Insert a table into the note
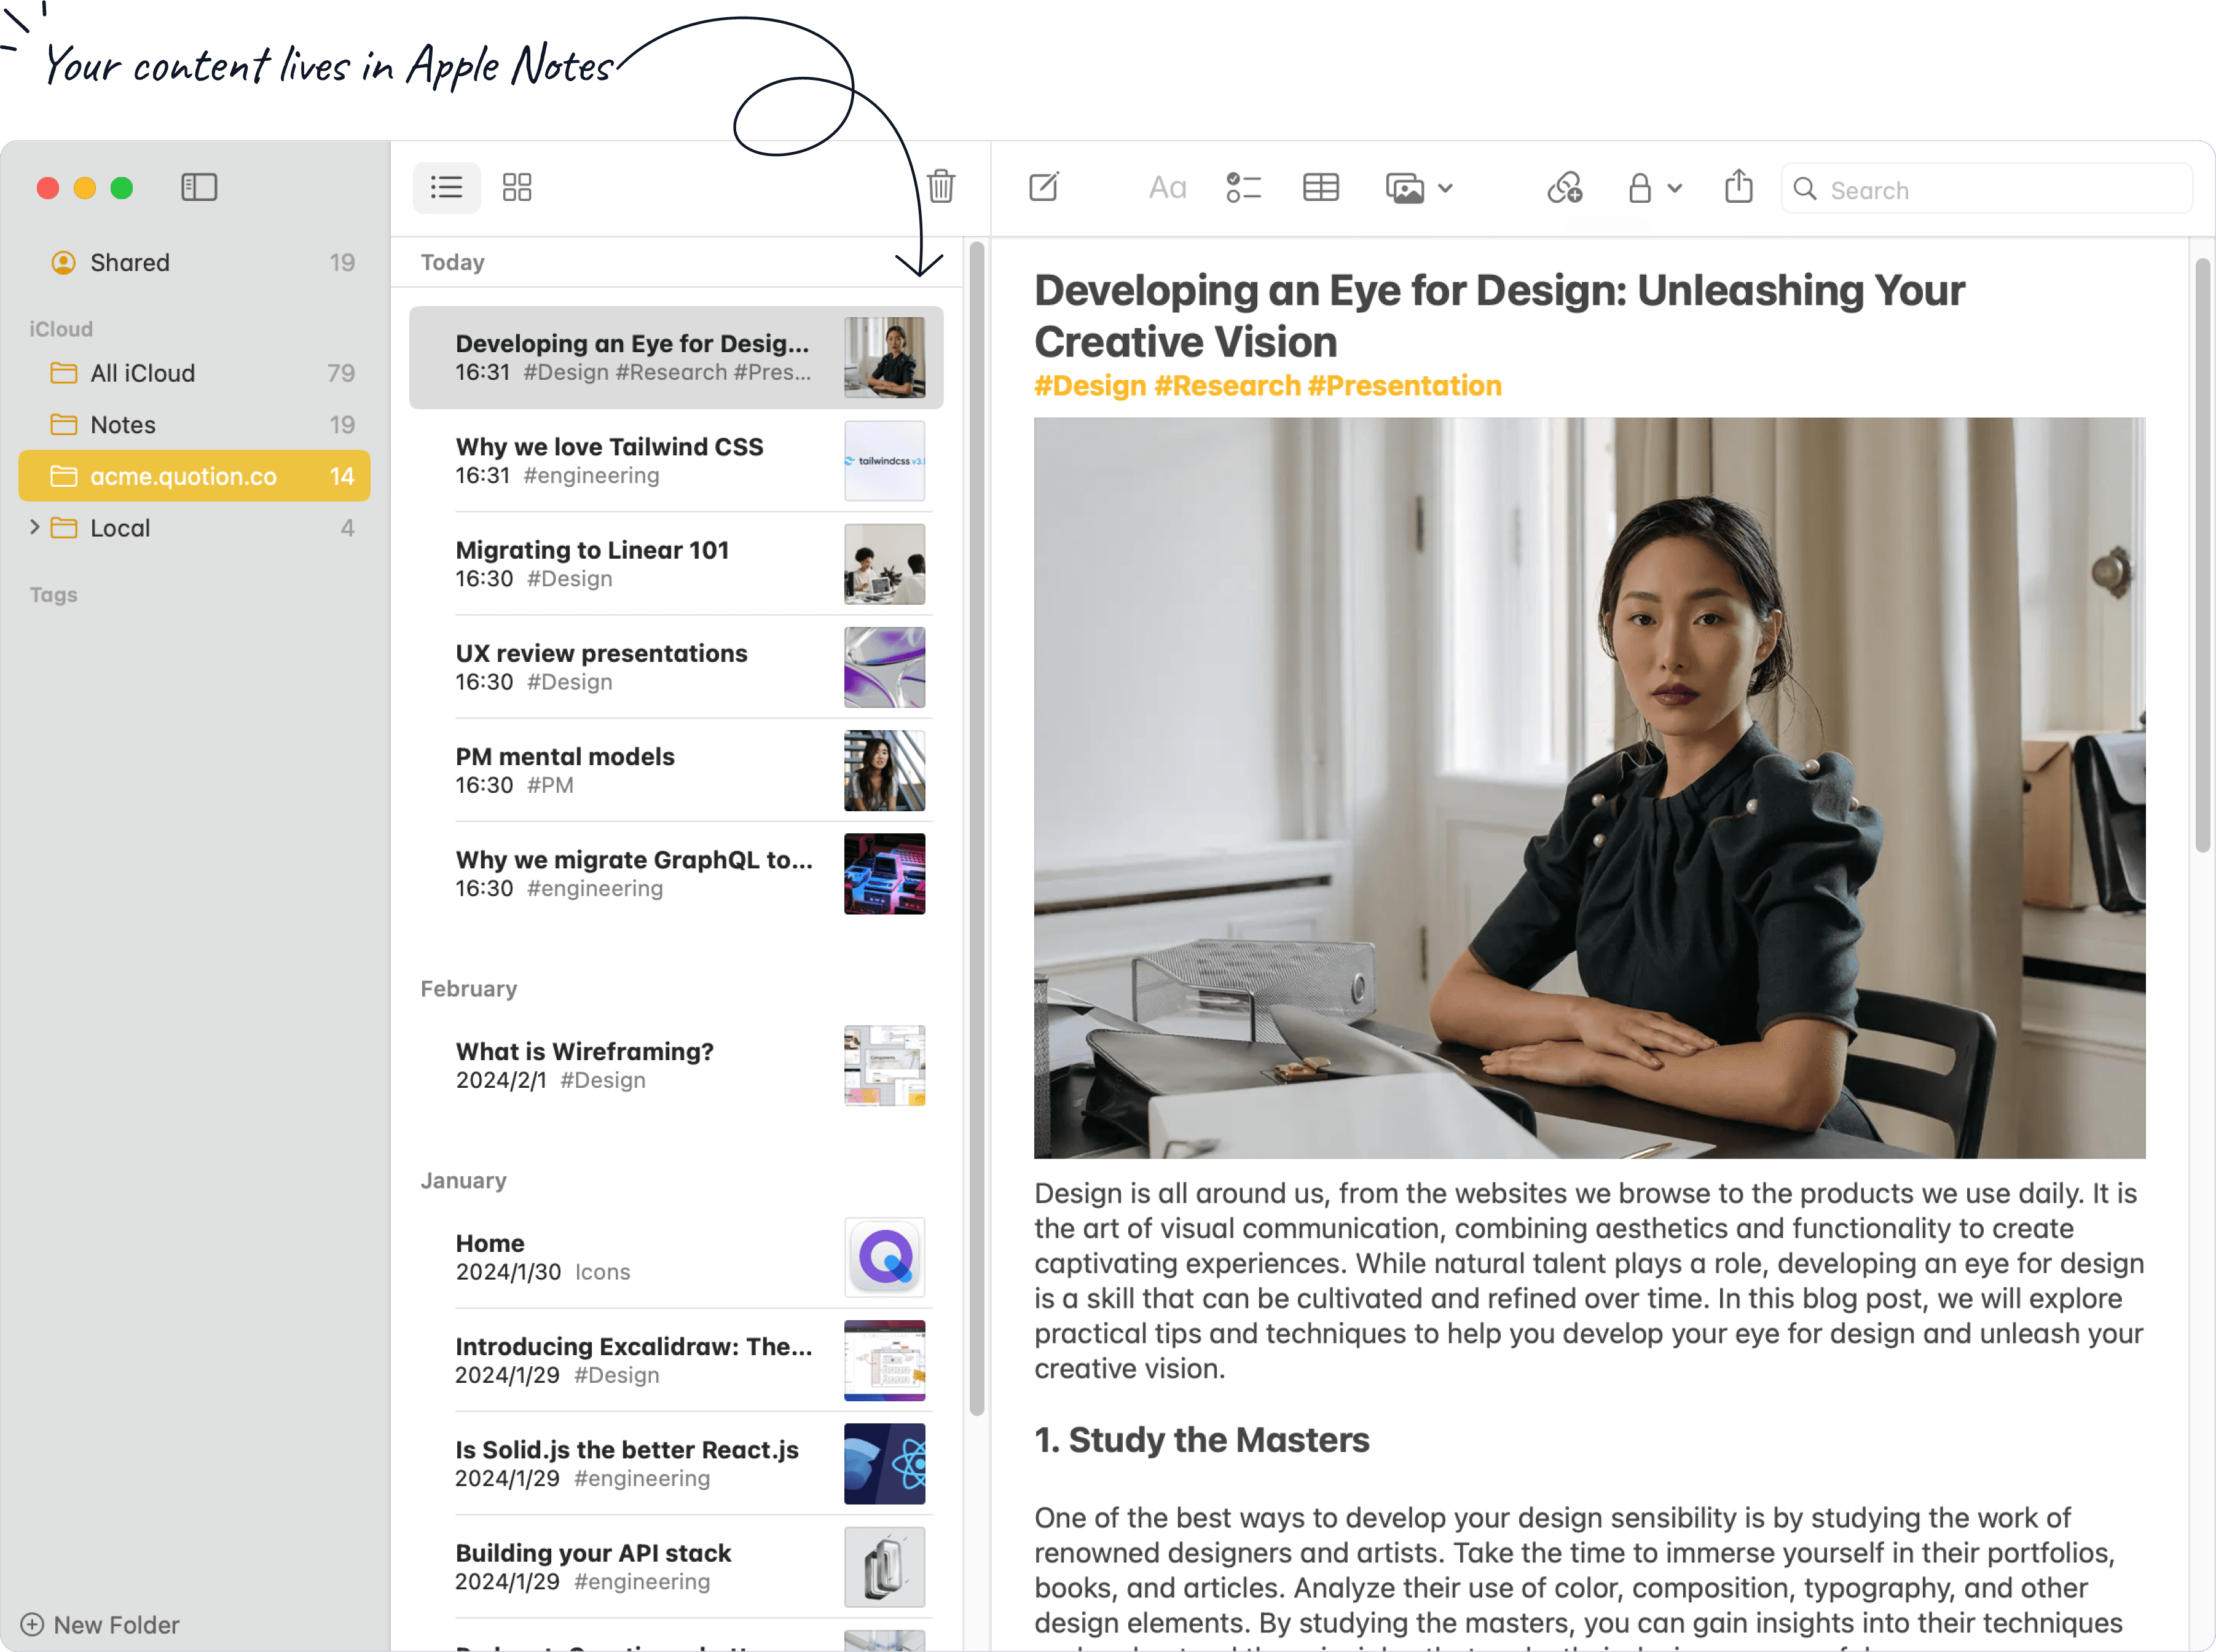Viewport: 2216px width, 1652px height. point(1320,187)
